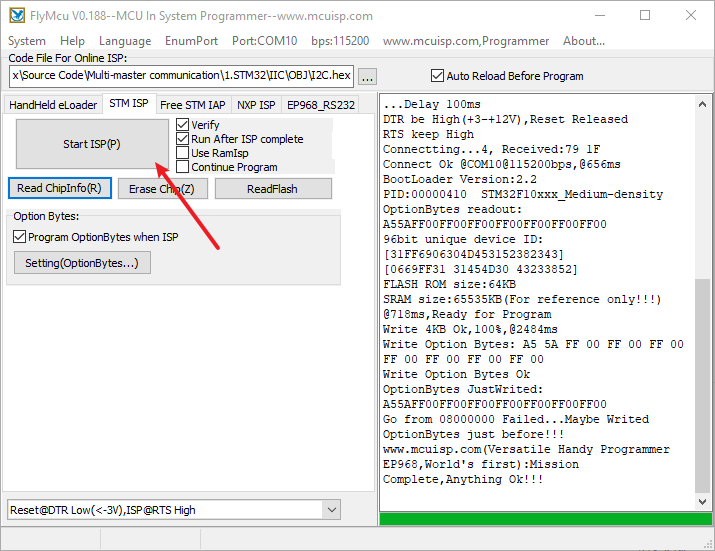The image size is (715, 551).
Task: Open the Language menu
Action: tap(125, 41)
